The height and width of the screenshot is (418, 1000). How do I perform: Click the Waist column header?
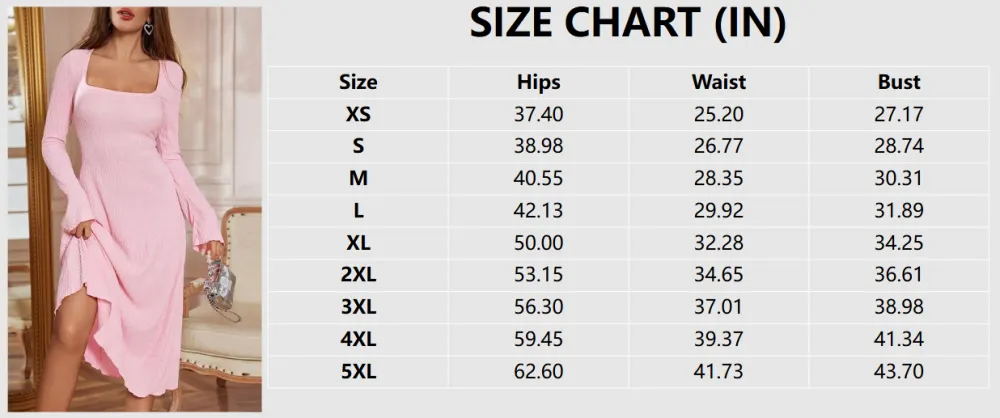click(x=718, y=82)
